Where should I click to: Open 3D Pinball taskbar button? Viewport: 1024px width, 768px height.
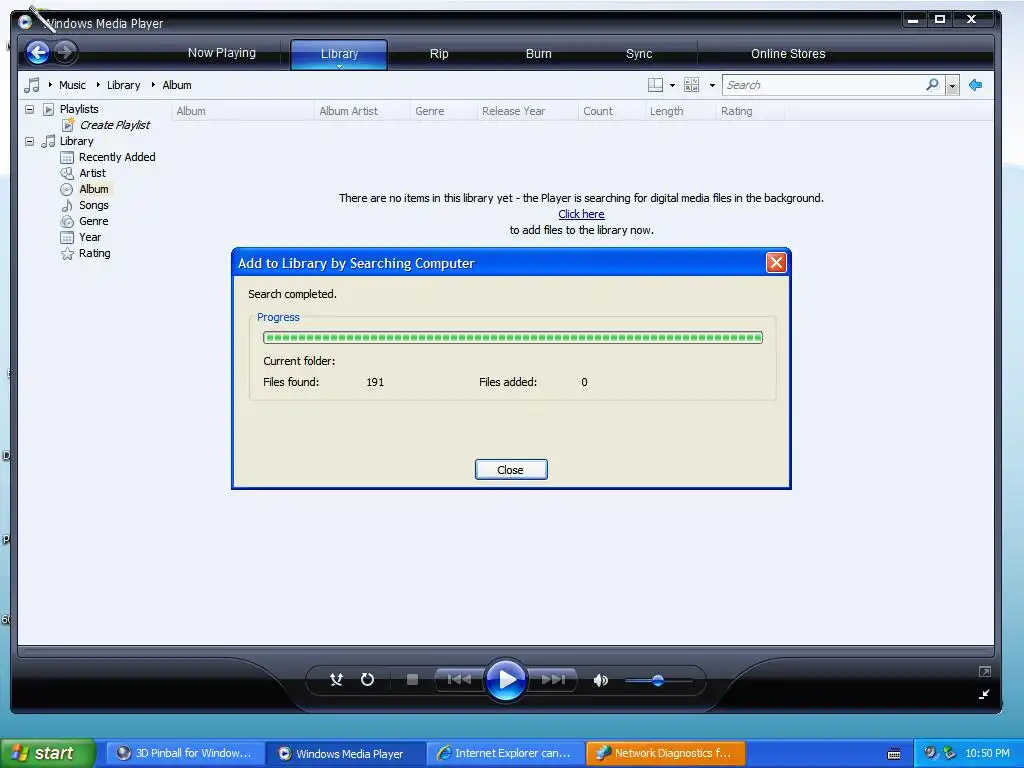tap(185, 753)
